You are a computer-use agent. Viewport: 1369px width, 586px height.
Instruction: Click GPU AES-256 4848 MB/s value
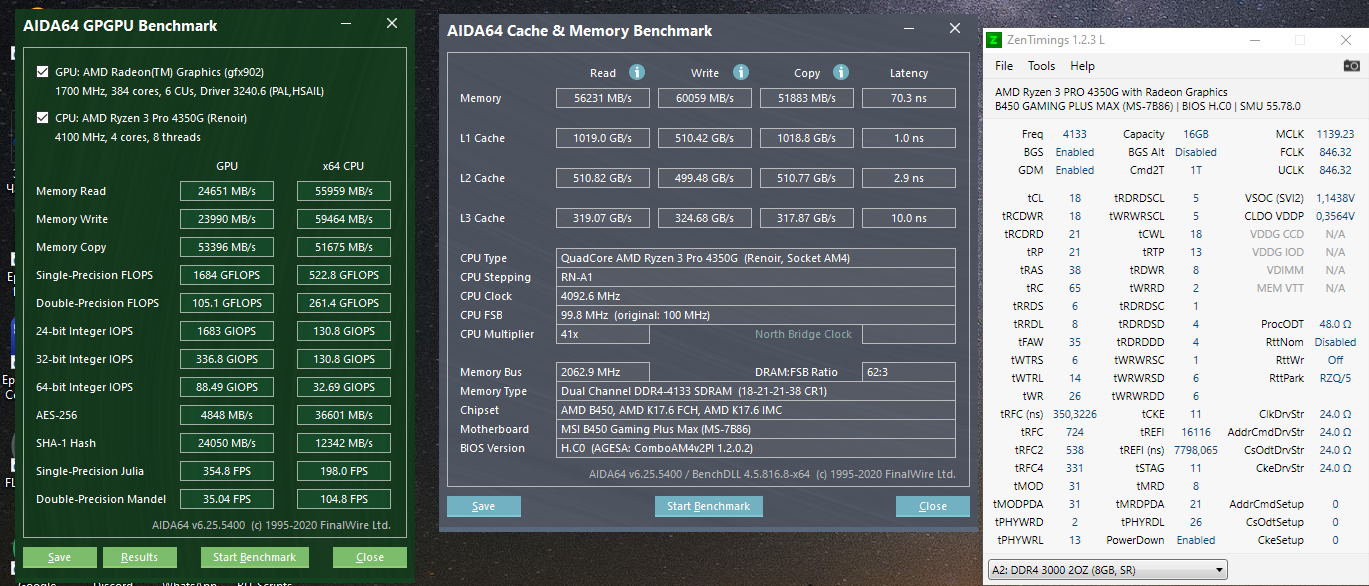227,415
